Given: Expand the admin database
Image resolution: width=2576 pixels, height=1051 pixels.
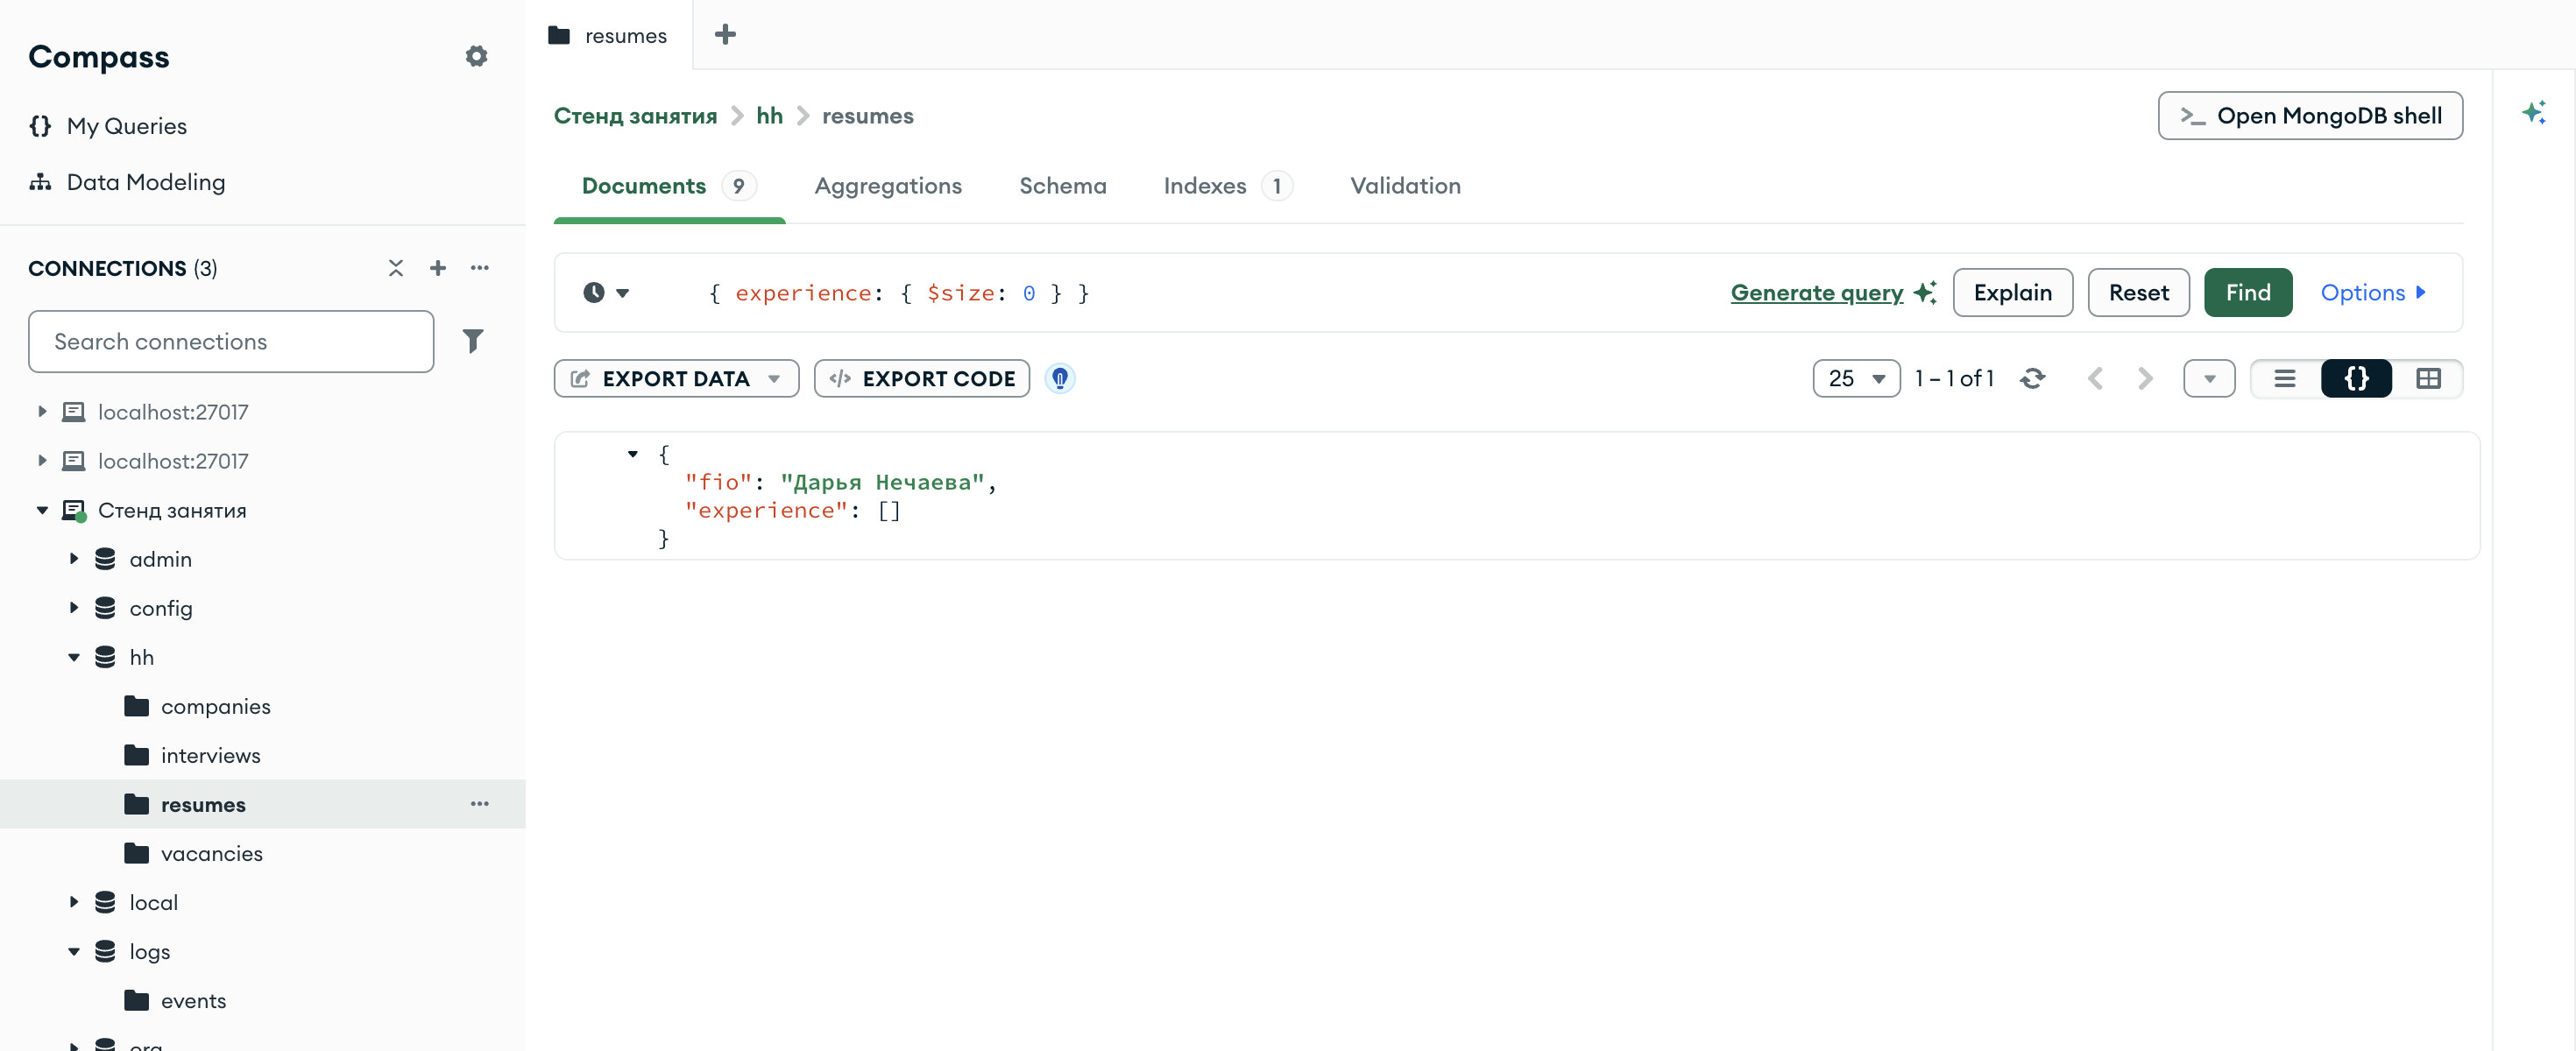Looking at the screenshot, I should pyautogui.click(x=74, y=559).
